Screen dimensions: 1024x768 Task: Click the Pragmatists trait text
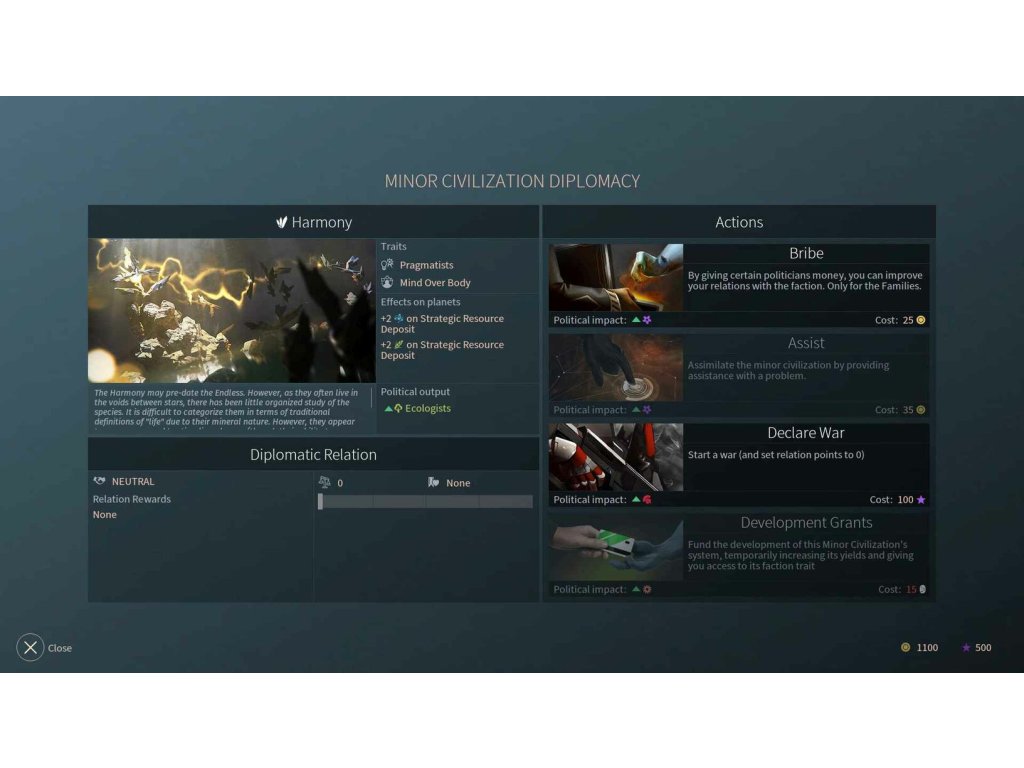click(426, 264)
